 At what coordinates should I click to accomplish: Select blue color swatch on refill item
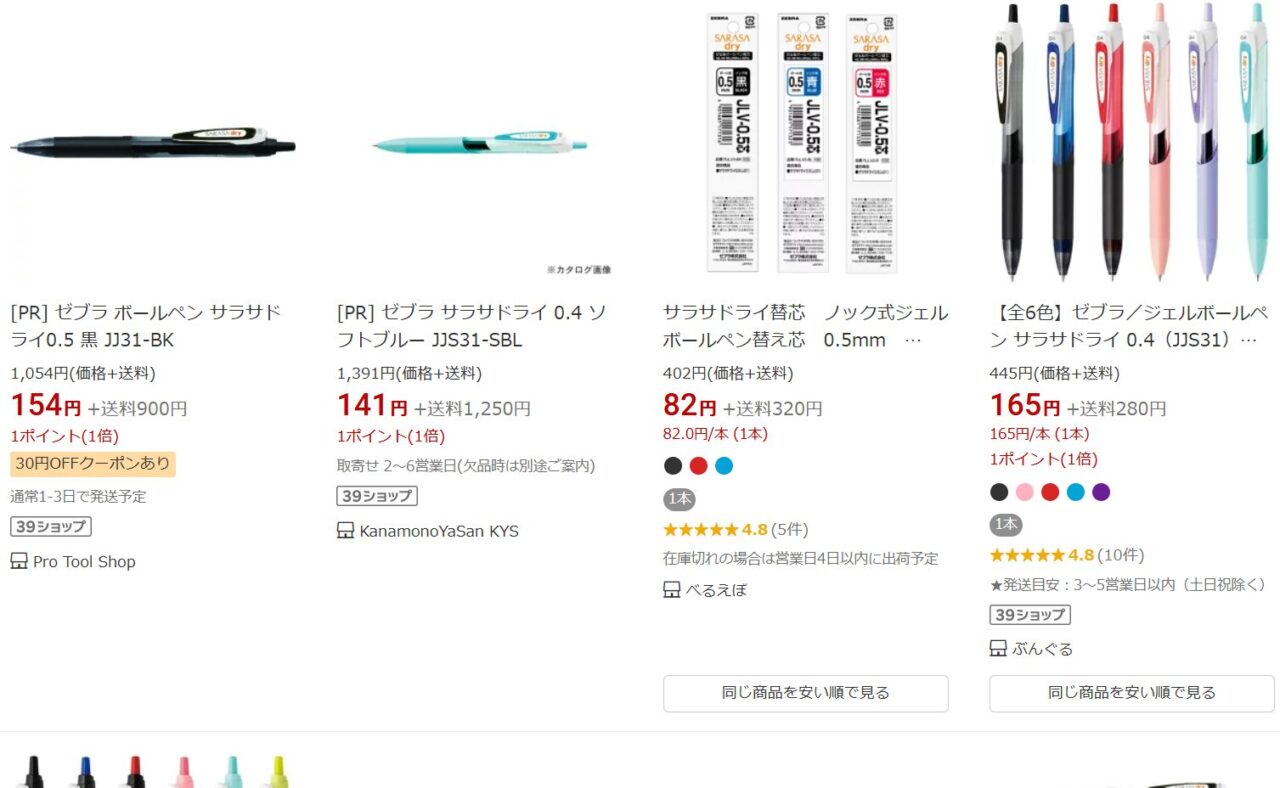[x=724, y=466]
